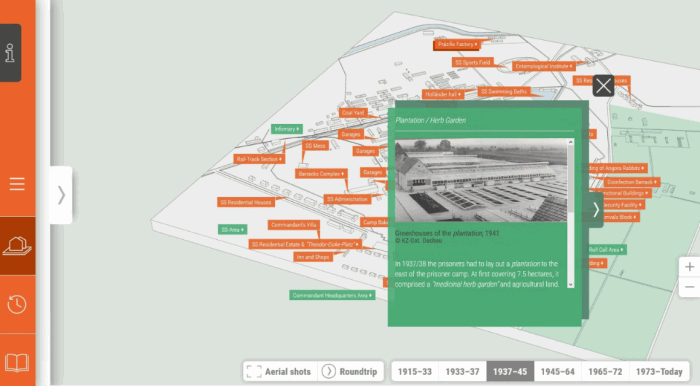Image resolution: width=700 pixels, height=386 pixels.
Task: Open the hamburger menu in the sidebar
Action: 17,184
